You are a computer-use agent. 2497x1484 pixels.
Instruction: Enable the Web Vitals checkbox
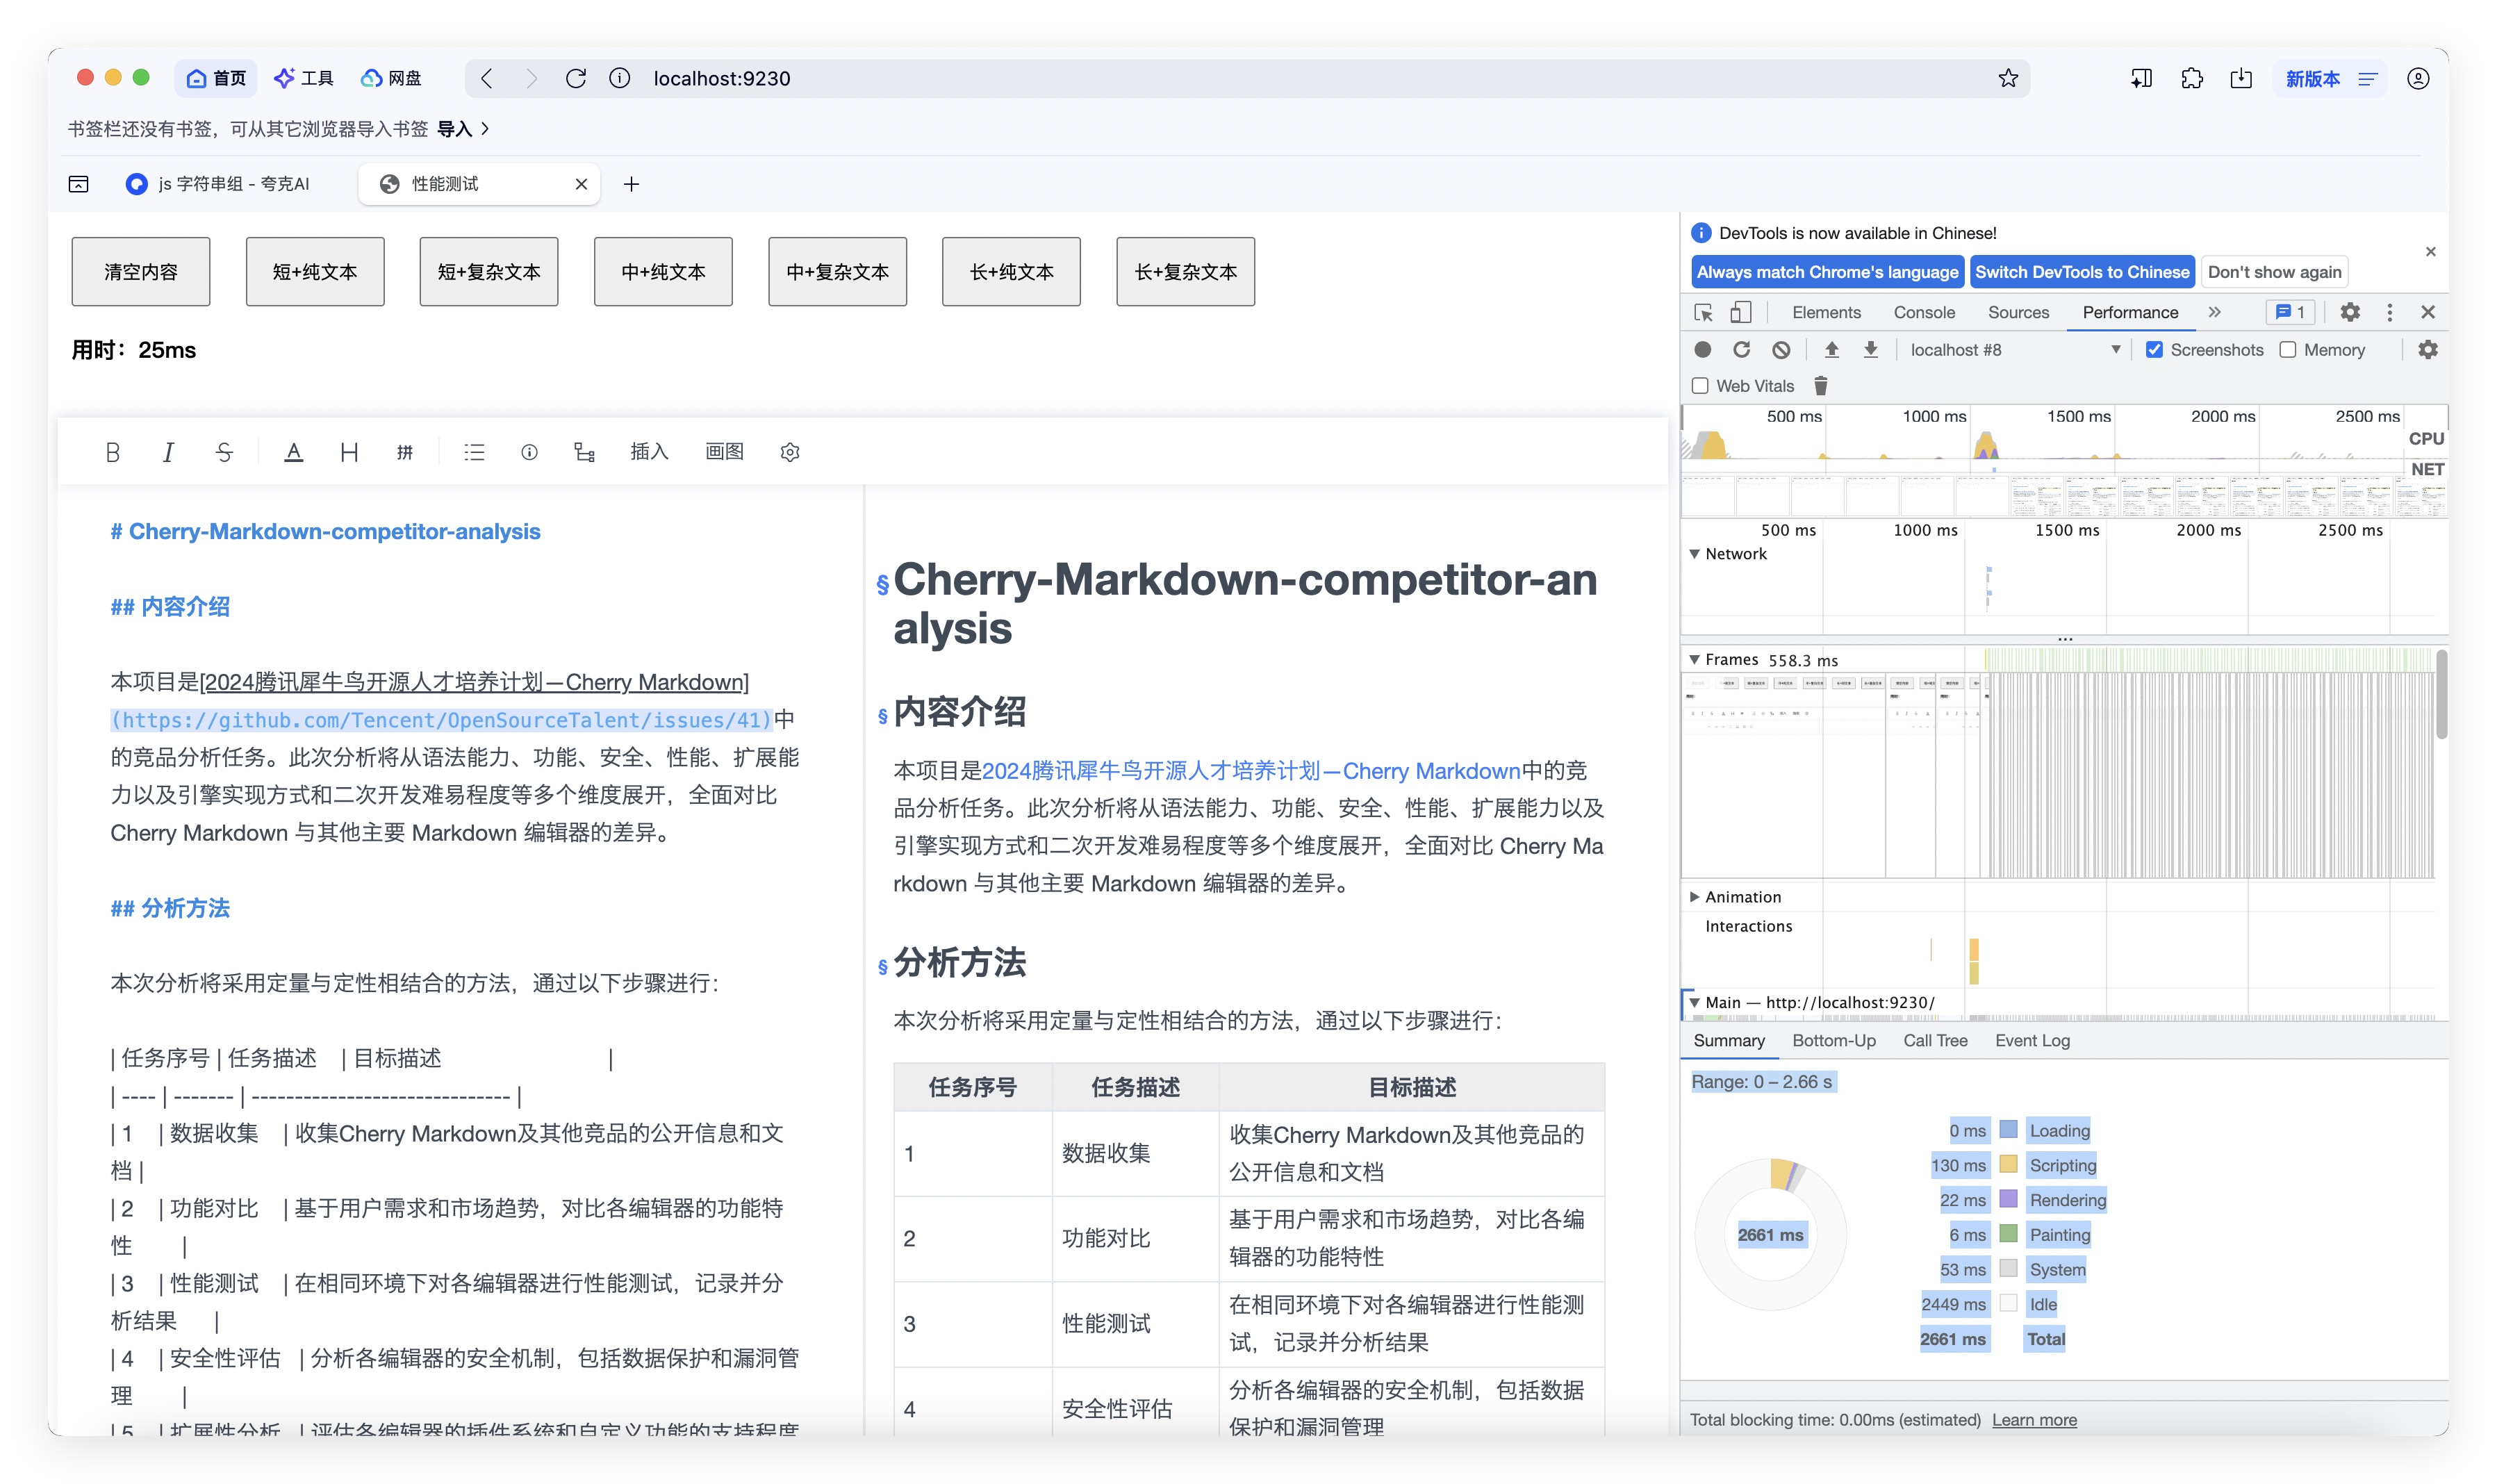coord(1700,386)
